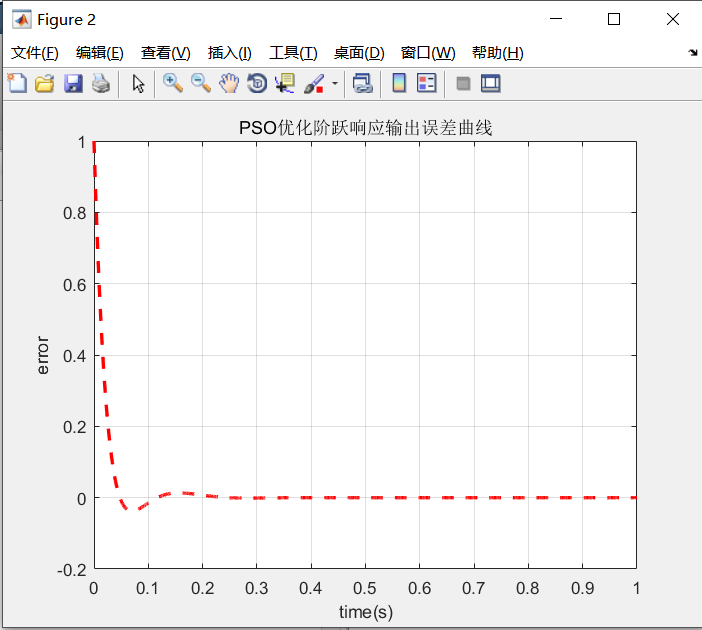The width and height of the screenshot is (702, 630).
Task: Click the x-axis label time(s)
Action: (x=366, y=612)
